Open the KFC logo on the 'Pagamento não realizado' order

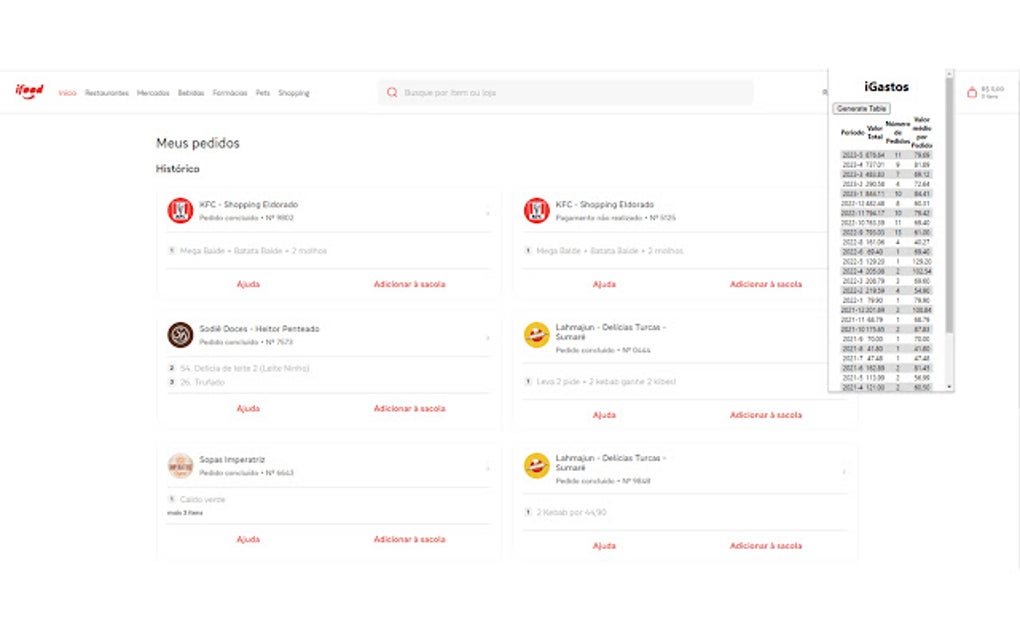pyautogui.click(x=537, y=211)
